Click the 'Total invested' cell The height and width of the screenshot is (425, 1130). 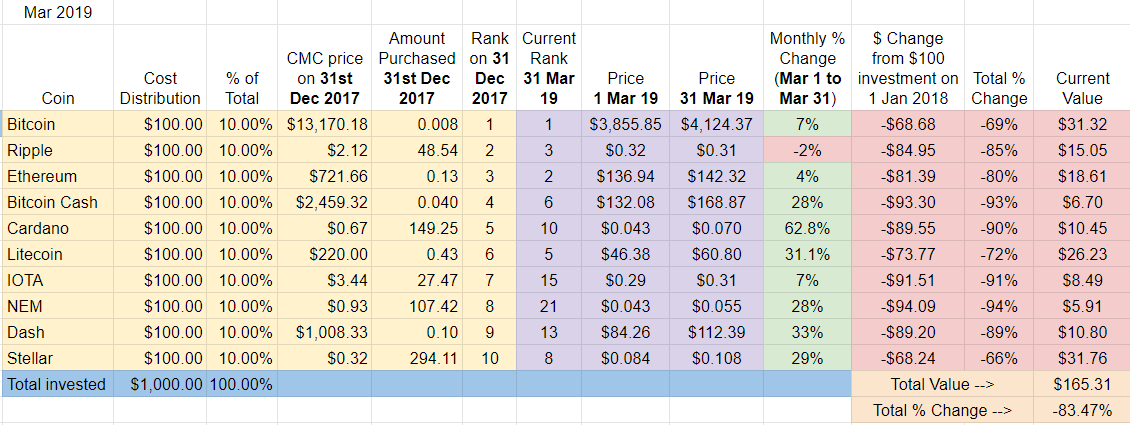pos(57,384)
